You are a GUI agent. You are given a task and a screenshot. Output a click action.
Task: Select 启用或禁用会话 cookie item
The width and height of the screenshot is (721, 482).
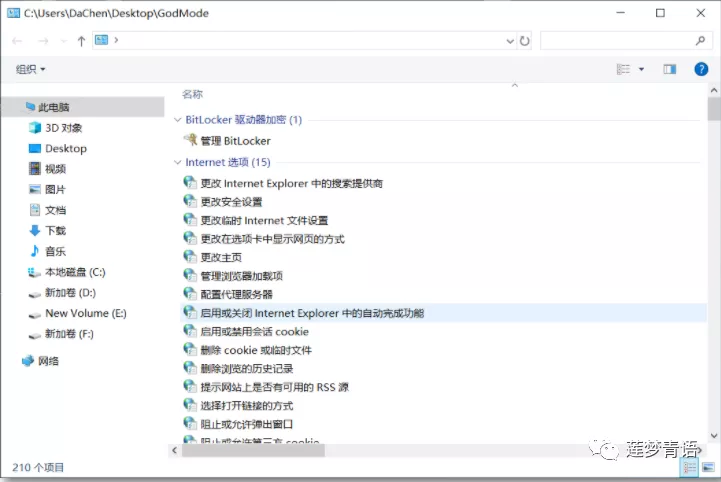(x=246, y=331)
